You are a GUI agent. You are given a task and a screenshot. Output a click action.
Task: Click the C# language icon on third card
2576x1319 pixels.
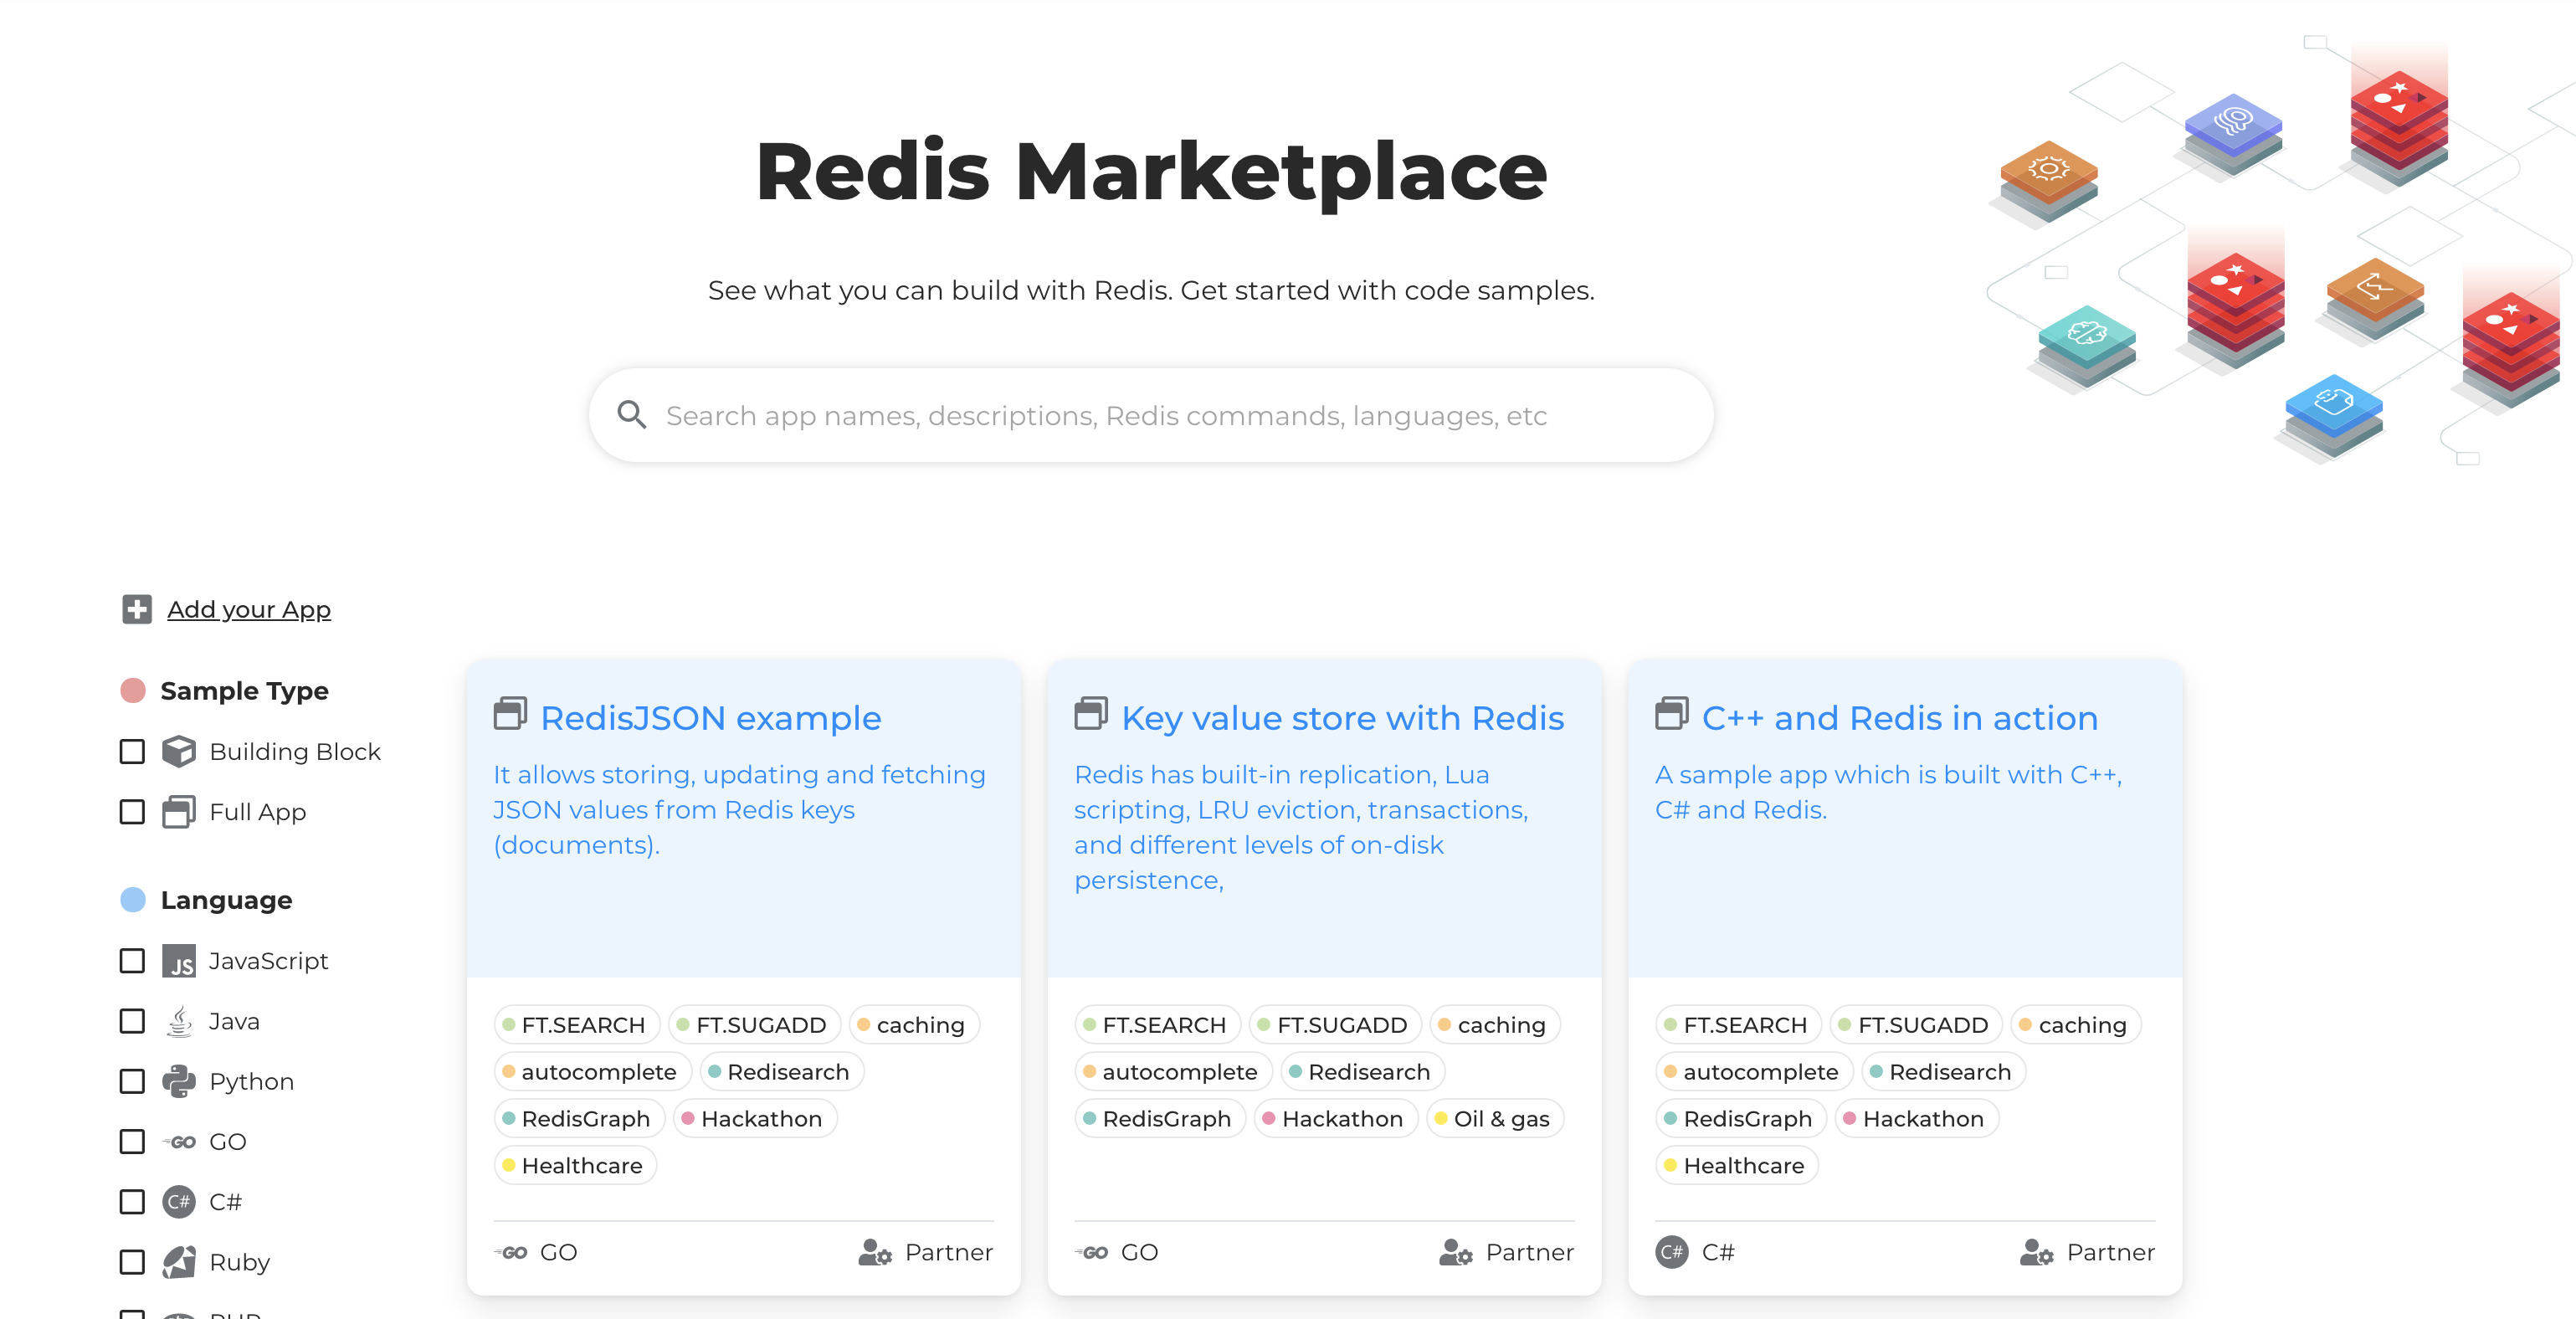tap(1671, 1250)
